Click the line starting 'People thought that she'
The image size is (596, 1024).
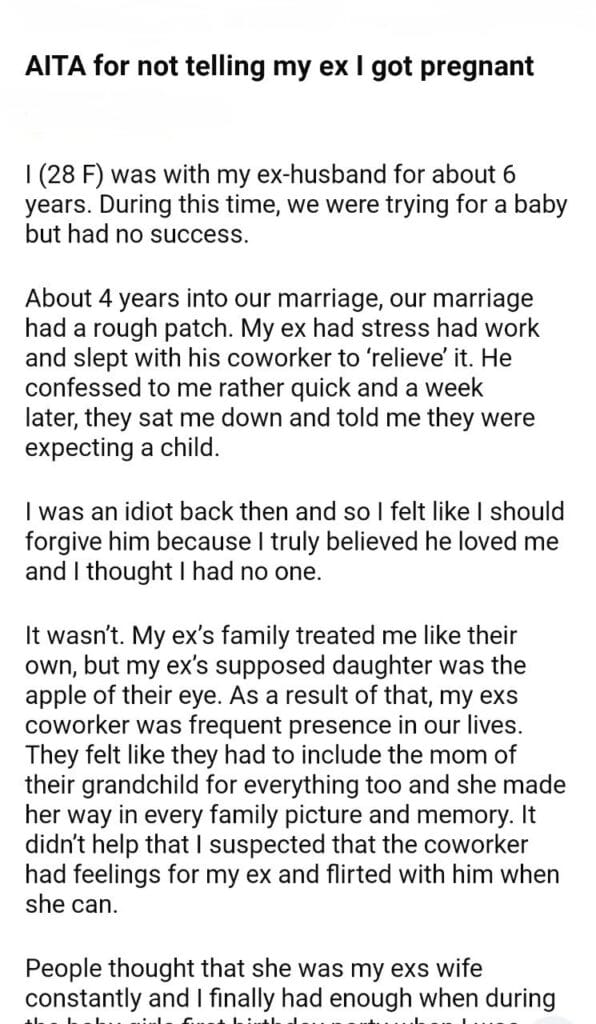pyautogui.click(x=253, y=968)
